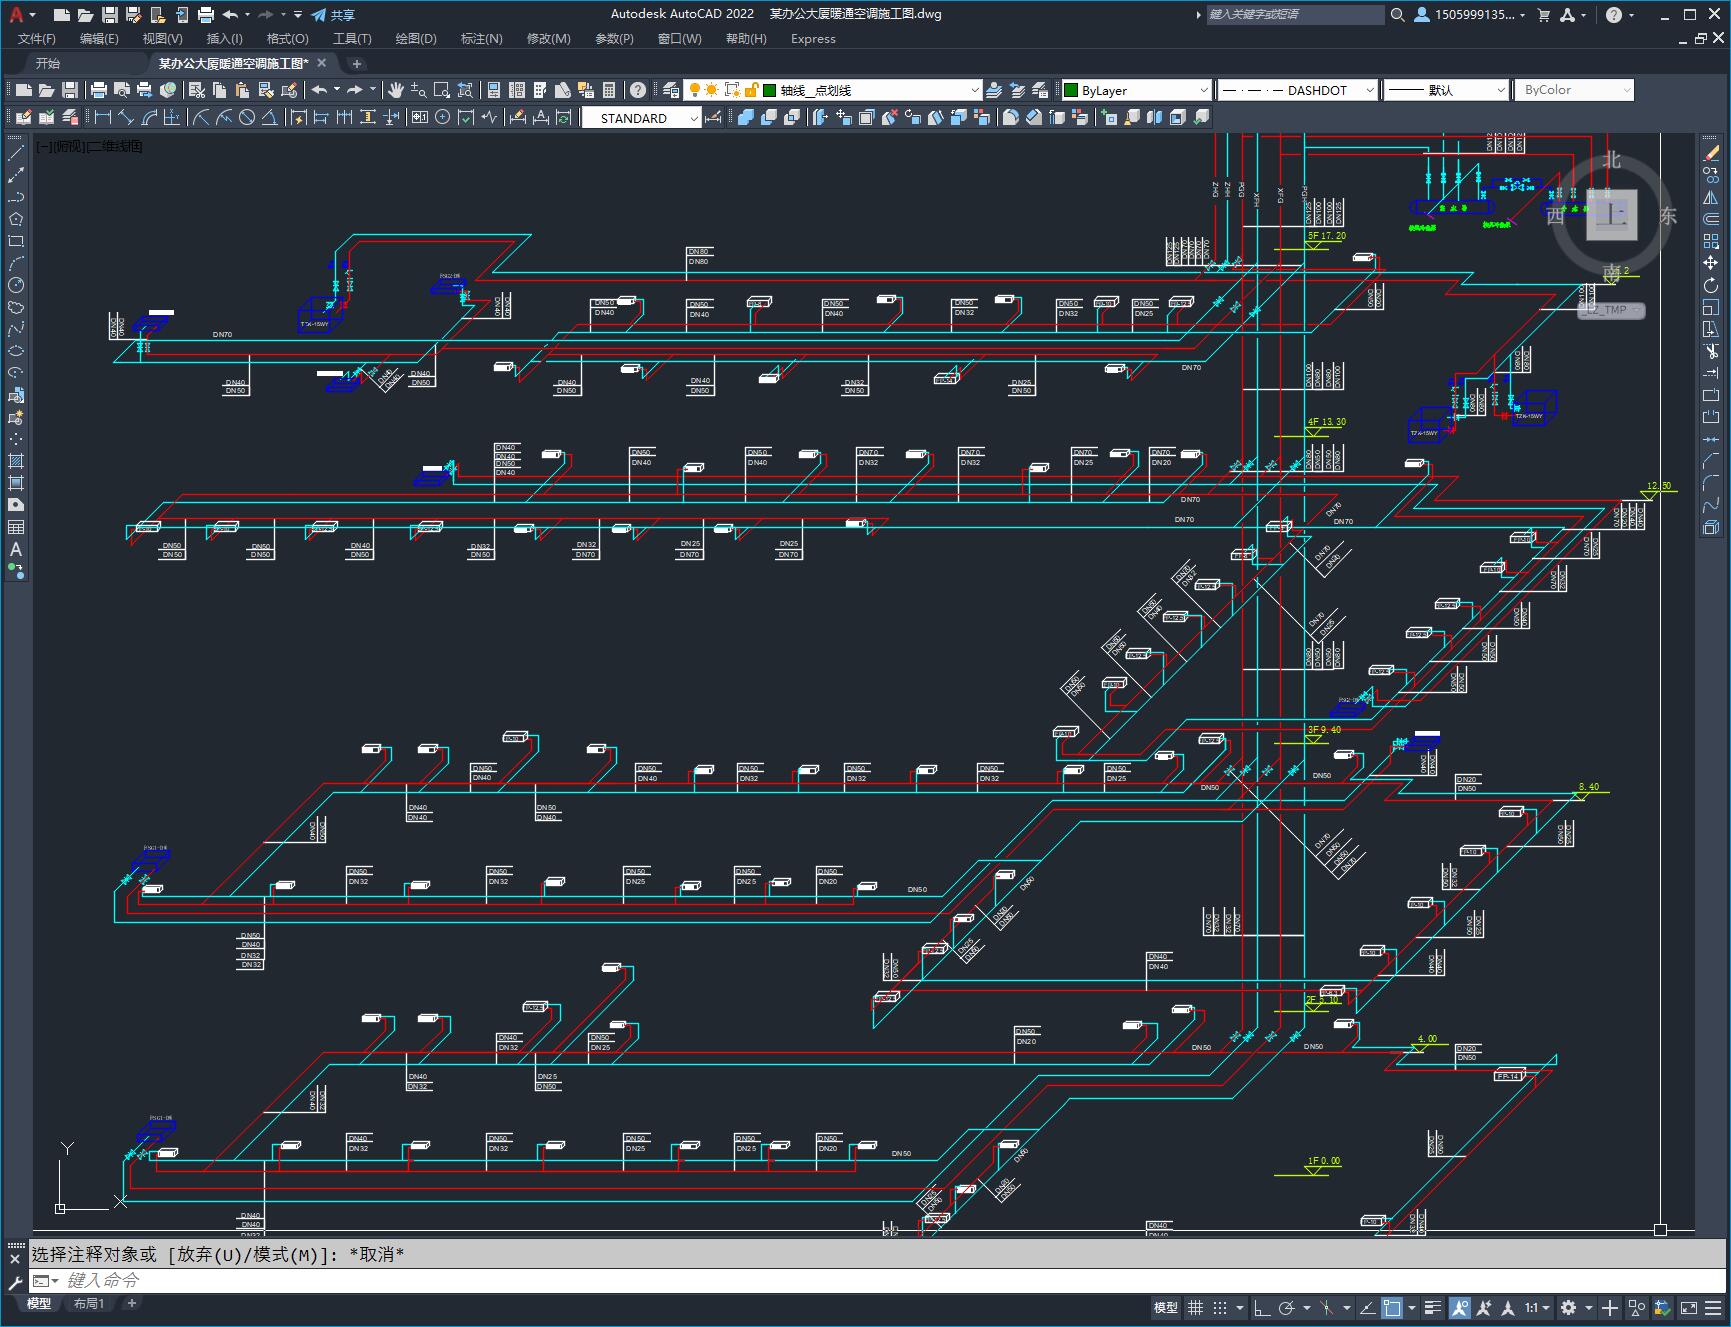
Task: Expand the Quick Access Toolbar customize arrow
Action: (298, 15)
